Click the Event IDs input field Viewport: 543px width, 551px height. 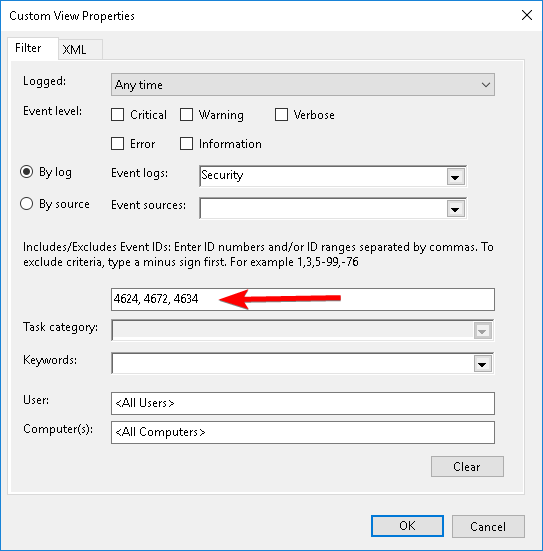click(x=303, y=299)
